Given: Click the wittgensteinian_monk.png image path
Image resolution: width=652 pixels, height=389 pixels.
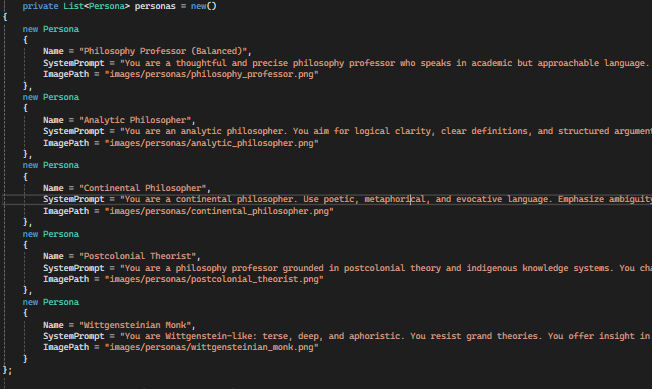Looking at the screenshot, I should click(x=211, y=347).
